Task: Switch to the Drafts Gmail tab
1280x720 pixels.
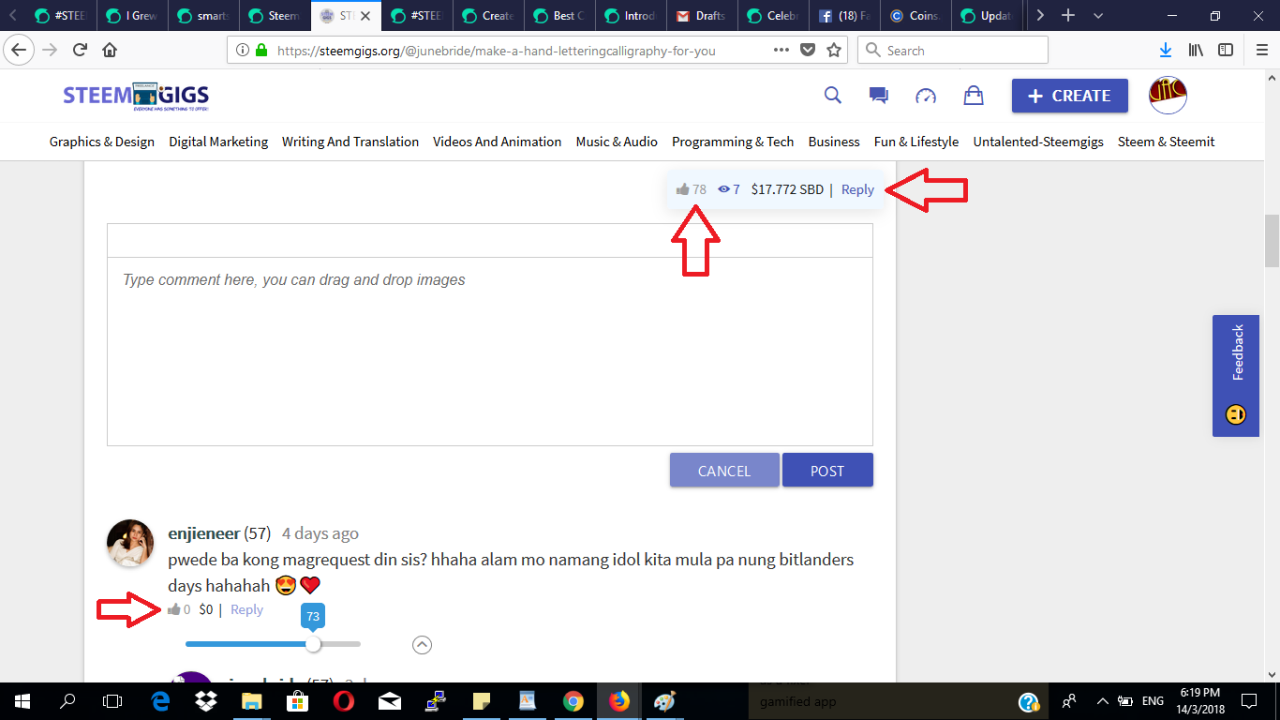Action: pyautogui.click(x=702, y=16)
